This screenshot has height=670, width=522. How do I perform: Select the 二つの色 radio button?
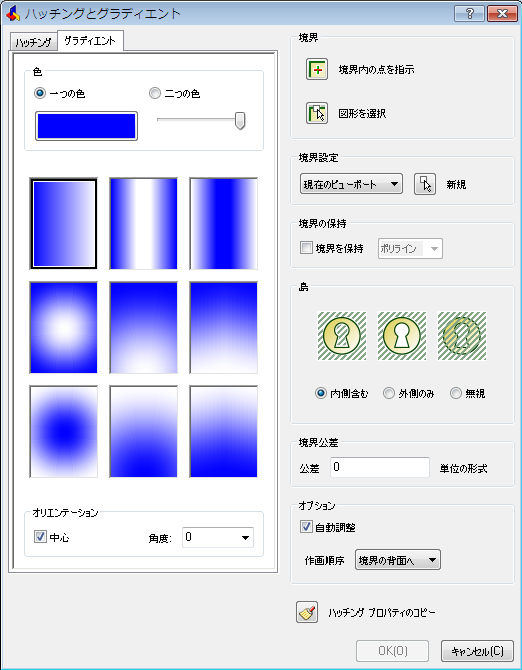click(155, 93)
